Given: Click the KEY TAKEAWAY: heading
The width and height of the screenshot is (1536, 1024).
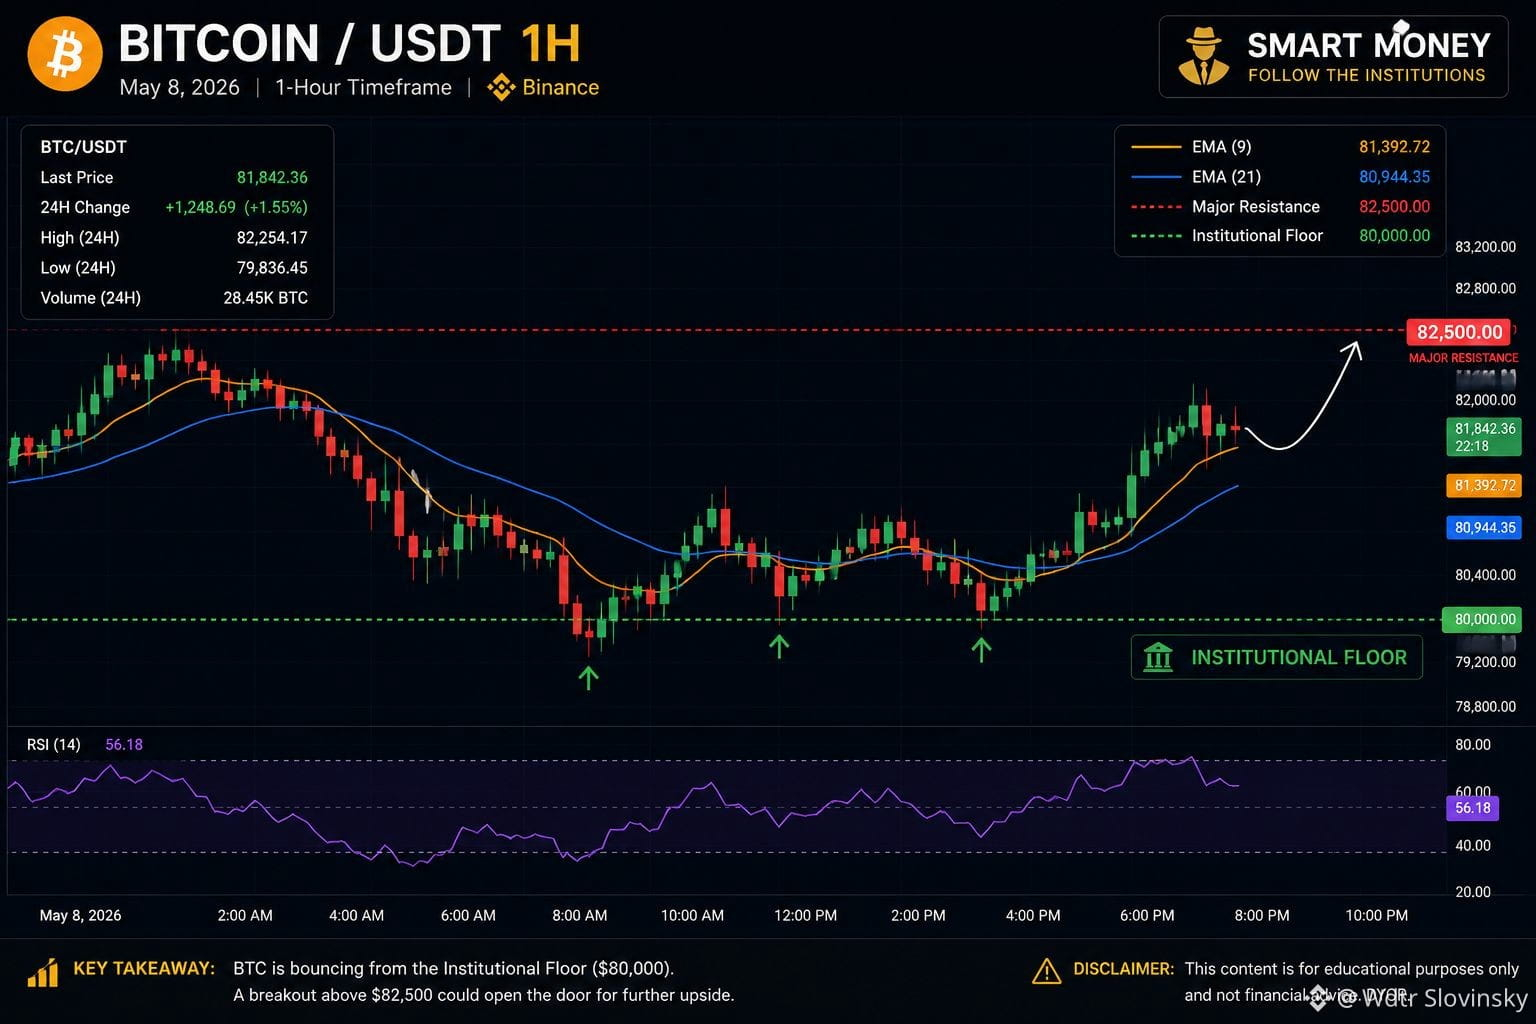Looking at the screenshot, I should [x=144, y=968].
